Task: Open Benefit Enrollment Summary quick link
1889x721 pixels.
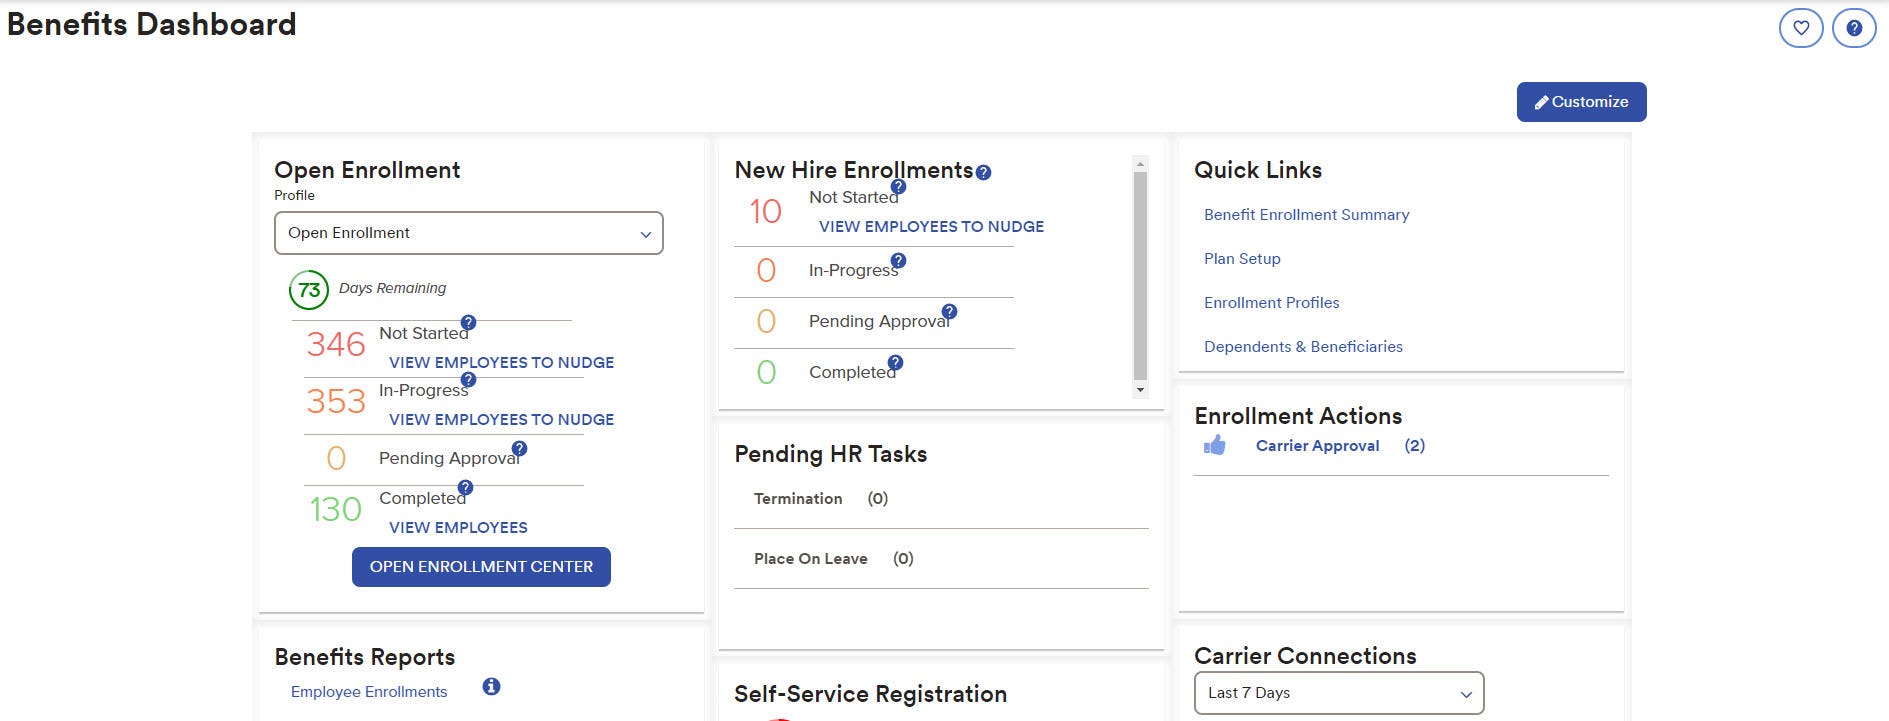Action: pyautogui.click(x=1306, y=215)
